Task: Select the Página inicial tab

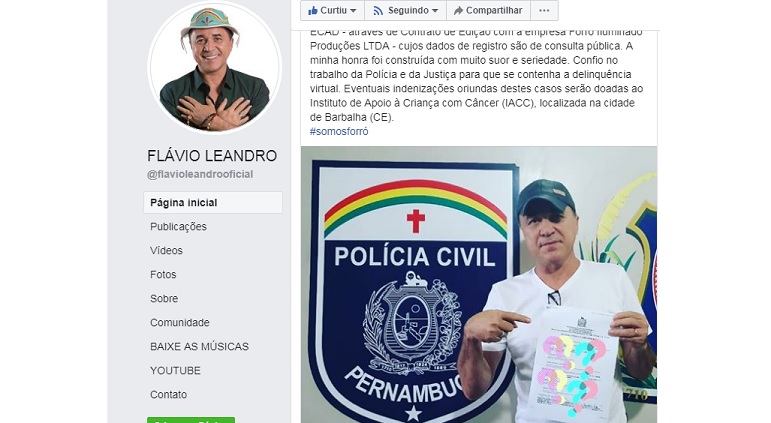Action: click(x=213, y=203)
